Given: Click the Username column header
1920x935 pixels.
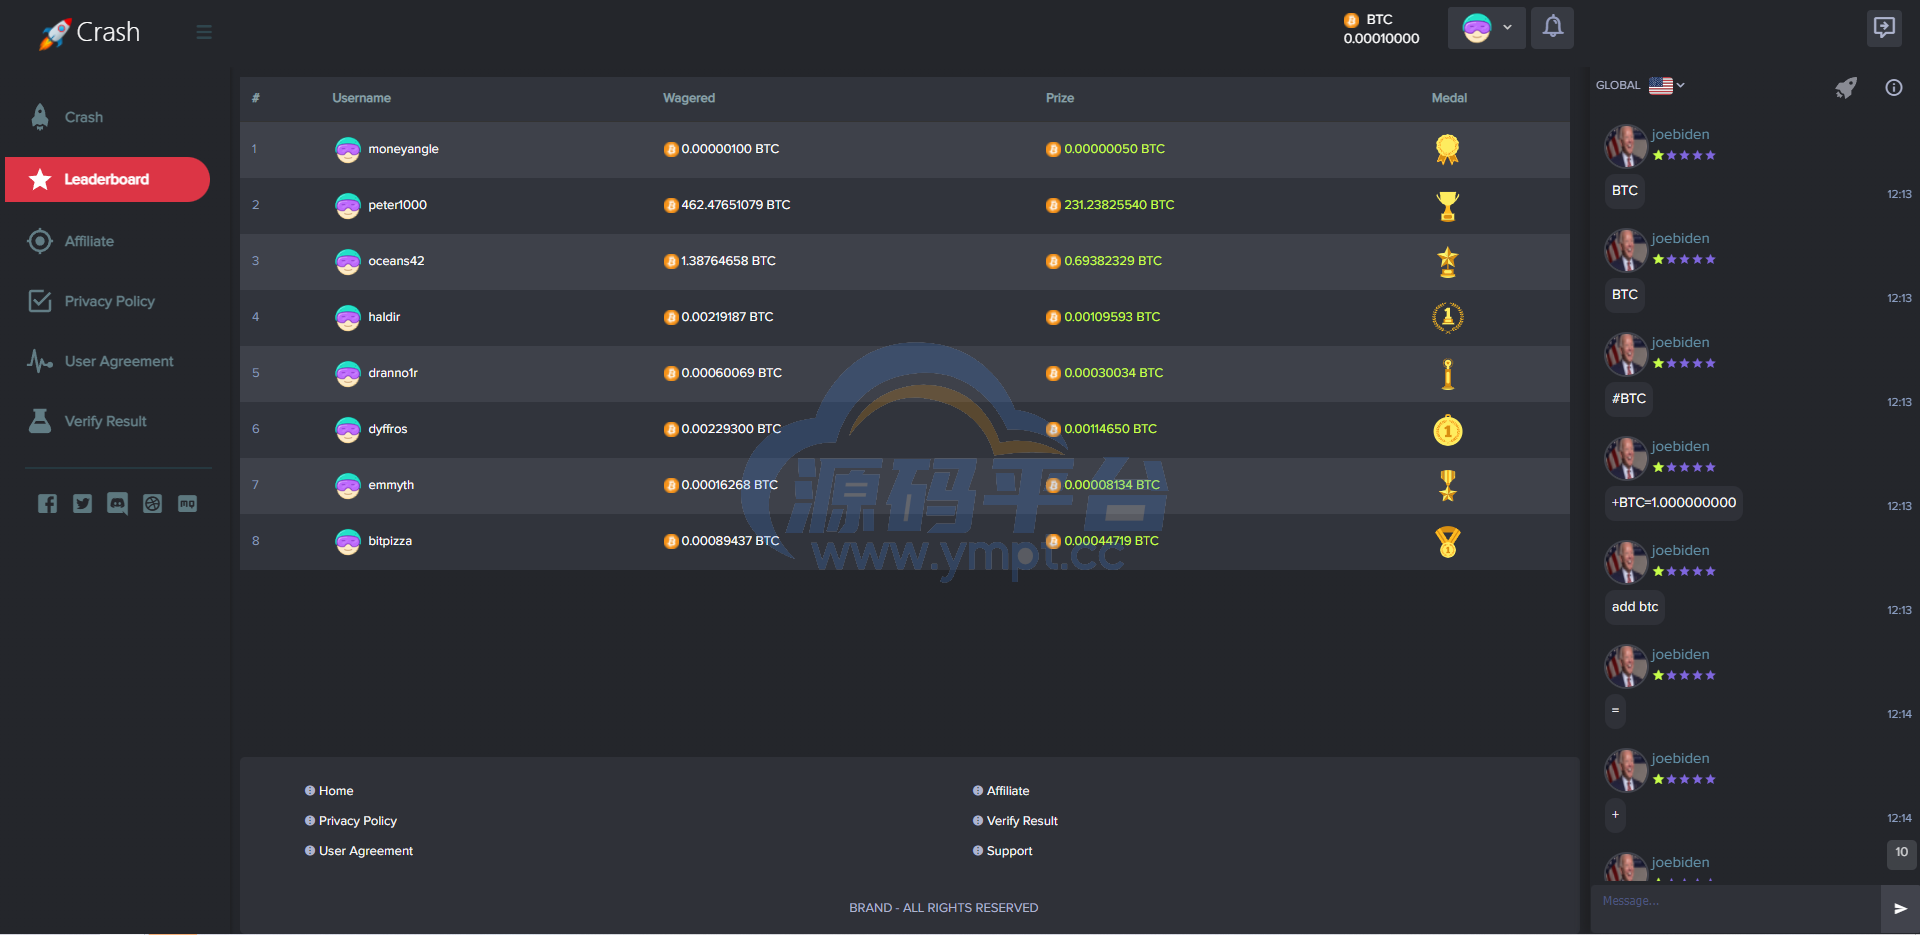Looking at the screenshot, I should [361, 98].
